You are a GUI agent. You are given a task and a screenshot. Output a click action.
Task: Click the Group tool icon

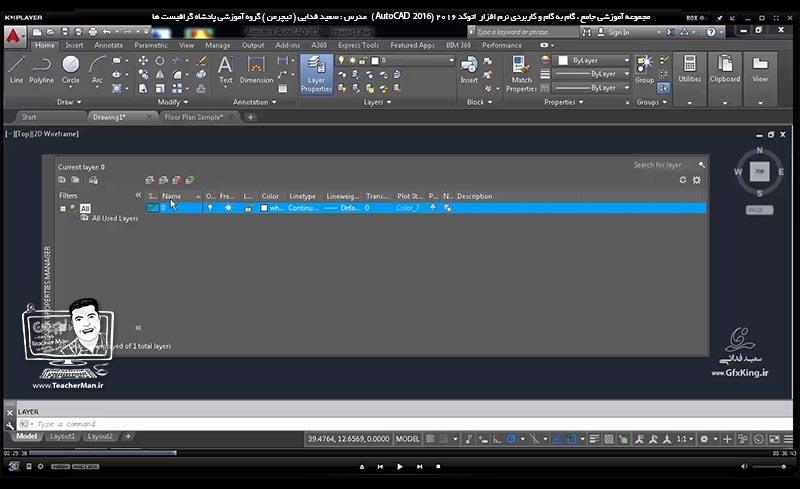(644, 69)
